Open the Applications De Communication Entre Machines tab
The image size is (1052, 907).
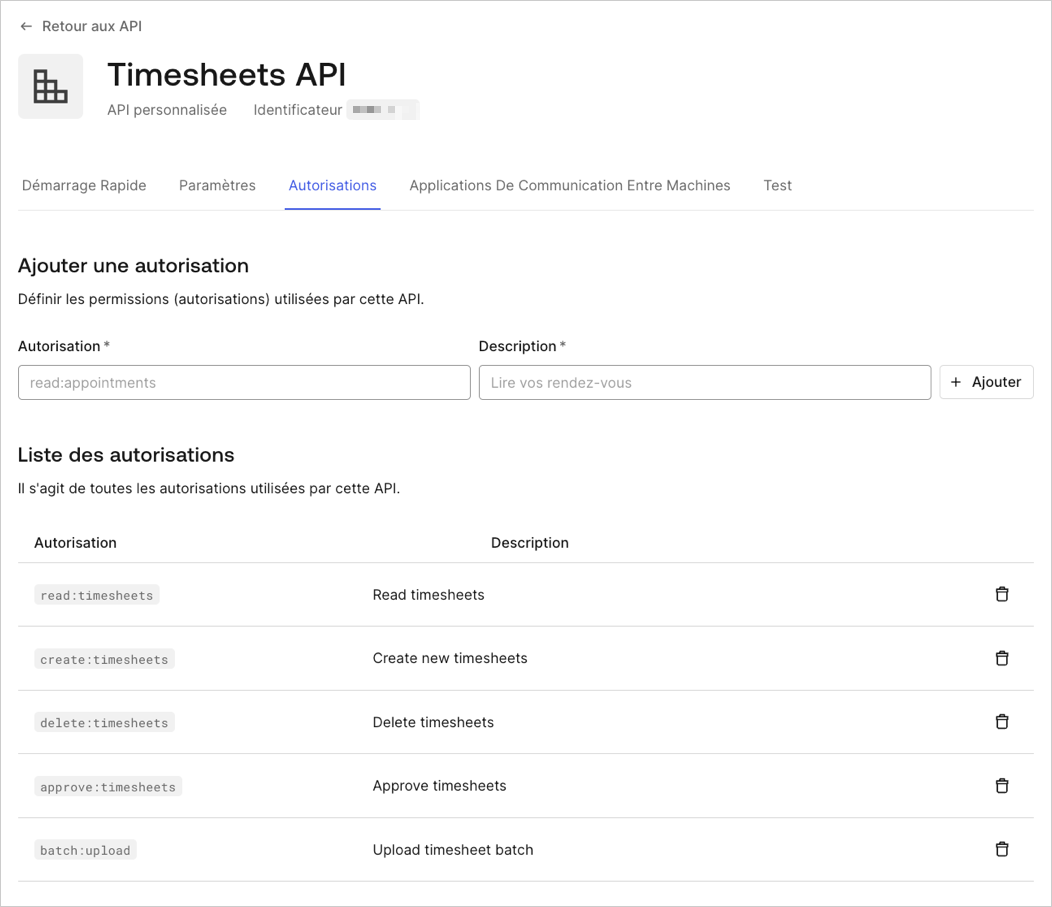tap(569, 185)
